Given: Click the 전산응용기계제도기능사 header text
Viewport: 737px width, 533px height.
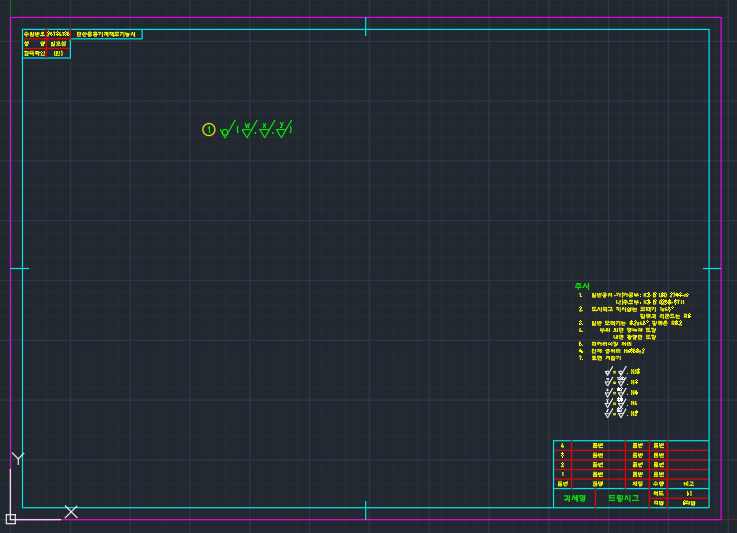Looking at the screenshot, I should pyautogui.click(x=106, y=34).
